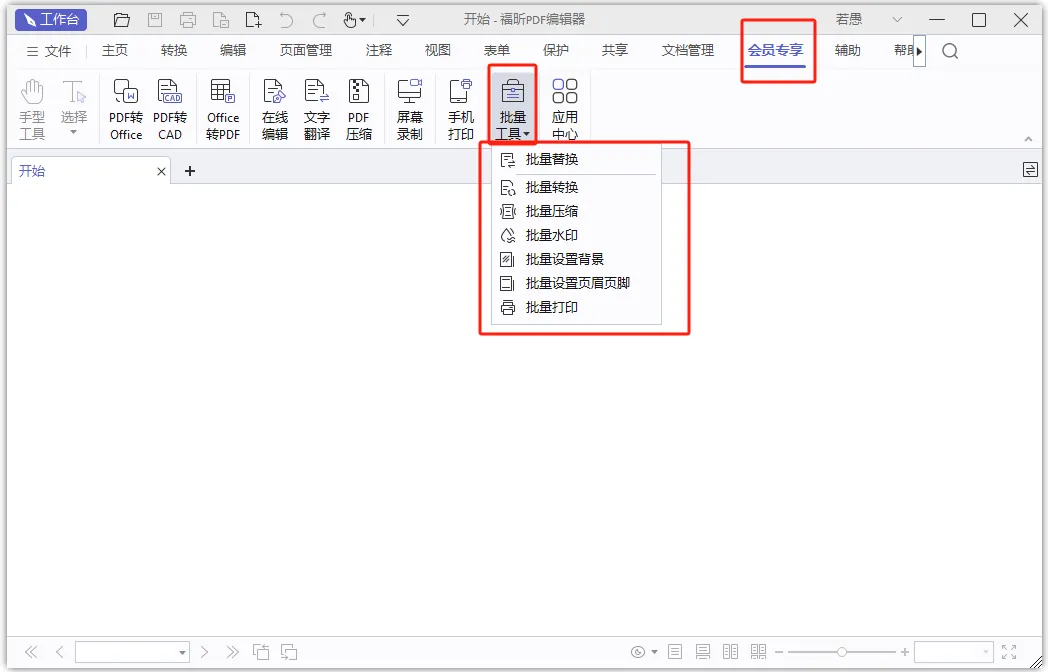Click the PDF压缩 compress icon
This screenshot has height=672, width=1048.
coord(359,109)
